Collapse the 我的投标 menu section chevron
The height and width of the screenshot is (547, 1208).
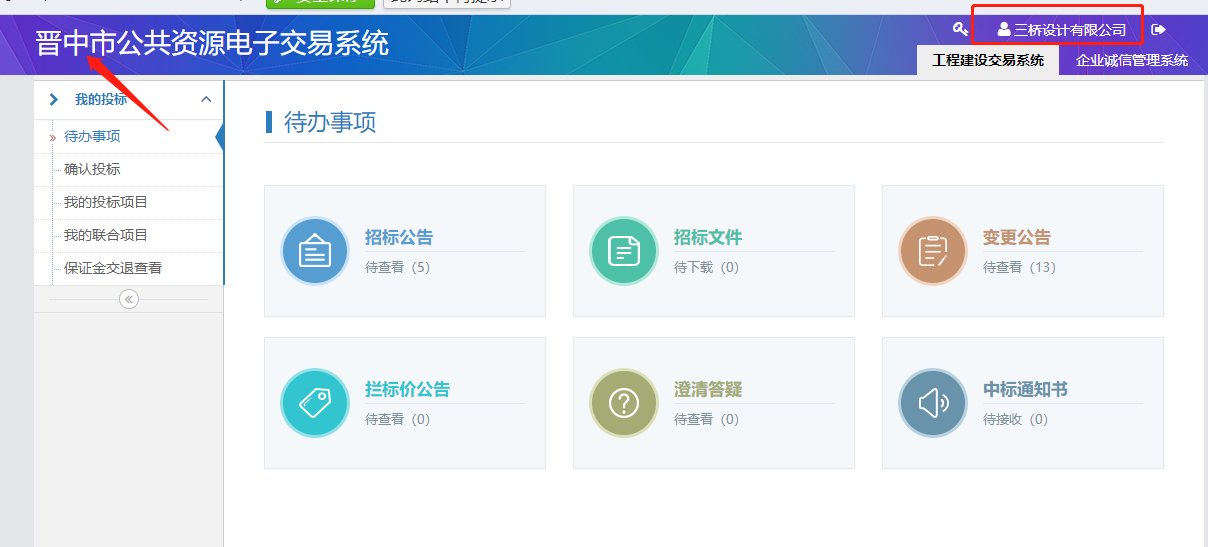coord(206,99)
